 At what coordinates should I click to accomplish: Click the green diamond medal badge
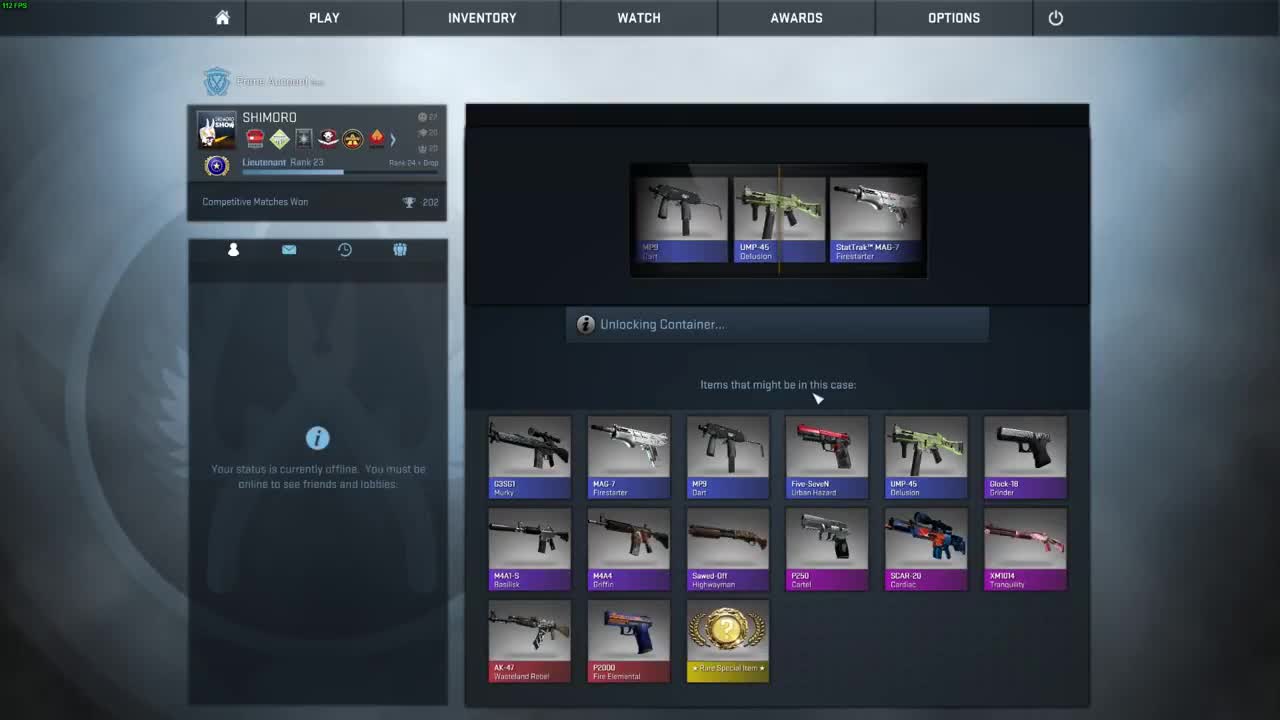(280, 139)
